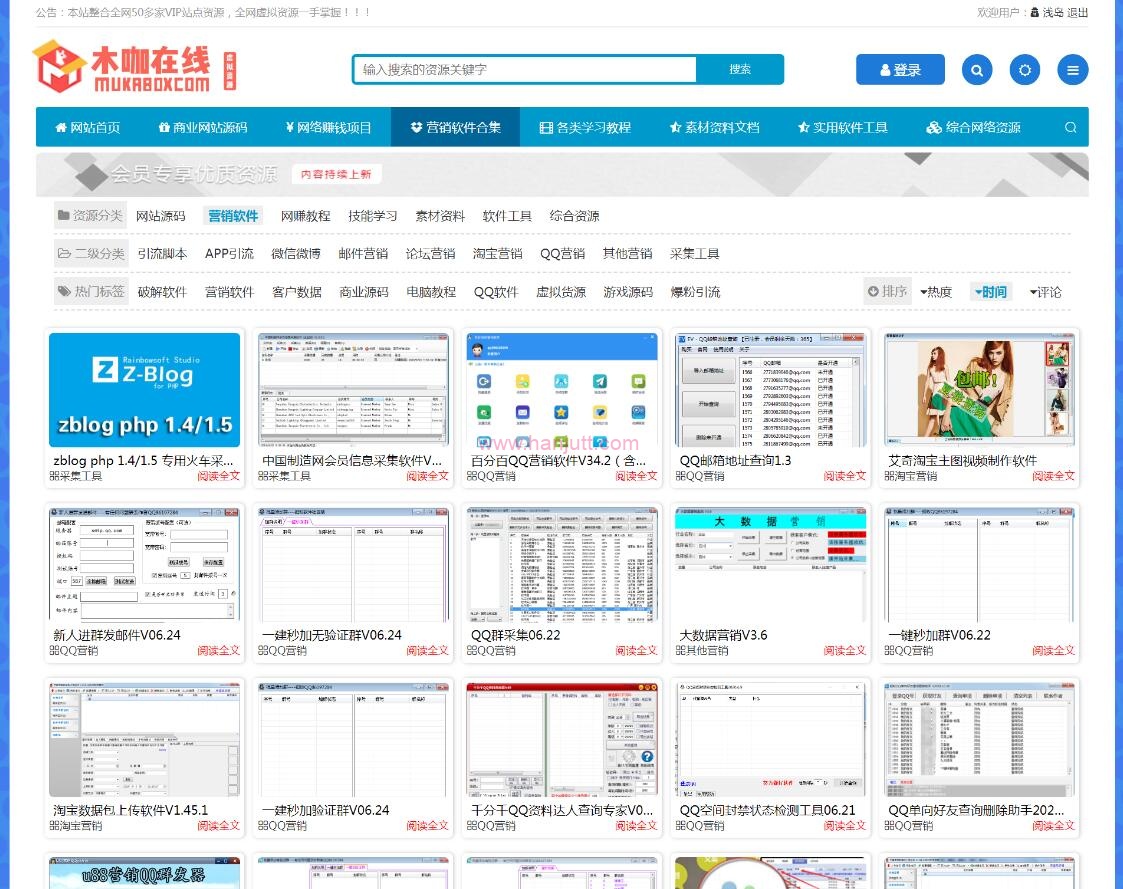This screenshot has height=889, width=1123.
Task: Choose the 淘宝营销 subcategory
Action: [497, 254]
